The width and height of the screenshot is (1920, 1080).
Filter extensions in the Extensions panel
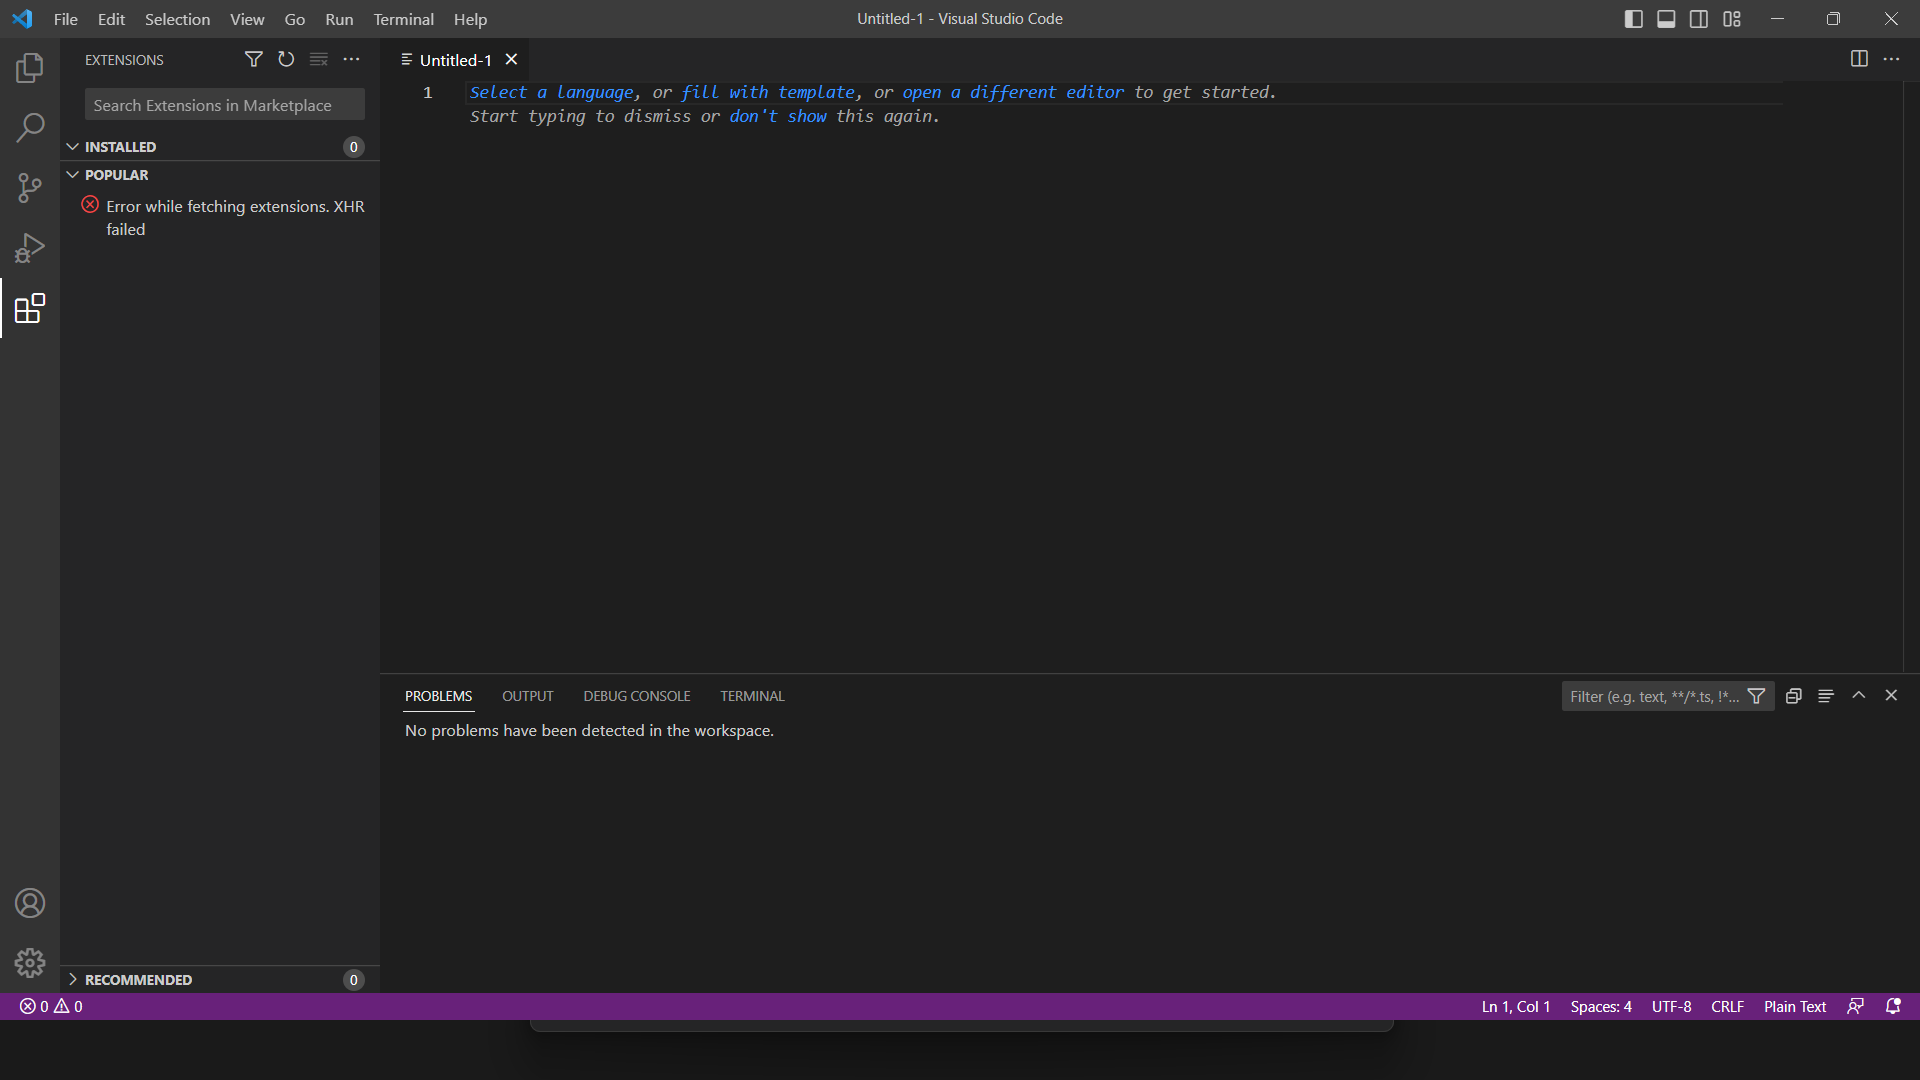point(253,59)
